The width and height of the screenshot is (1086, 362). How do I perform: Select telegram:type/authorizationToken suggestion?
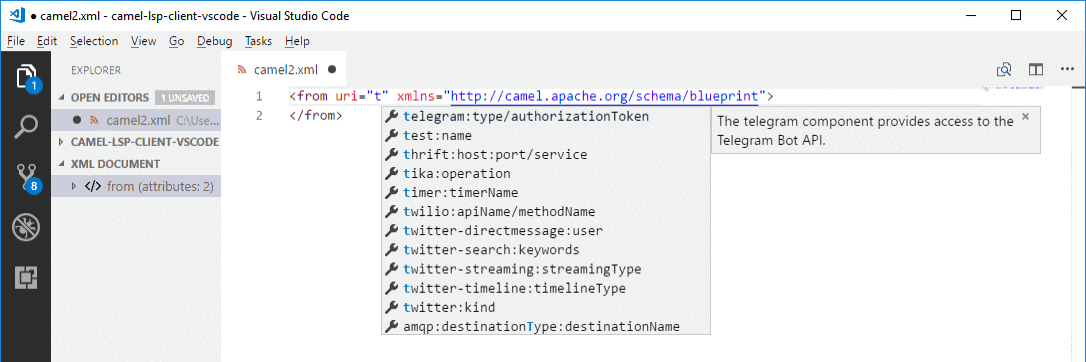(546, 116)
